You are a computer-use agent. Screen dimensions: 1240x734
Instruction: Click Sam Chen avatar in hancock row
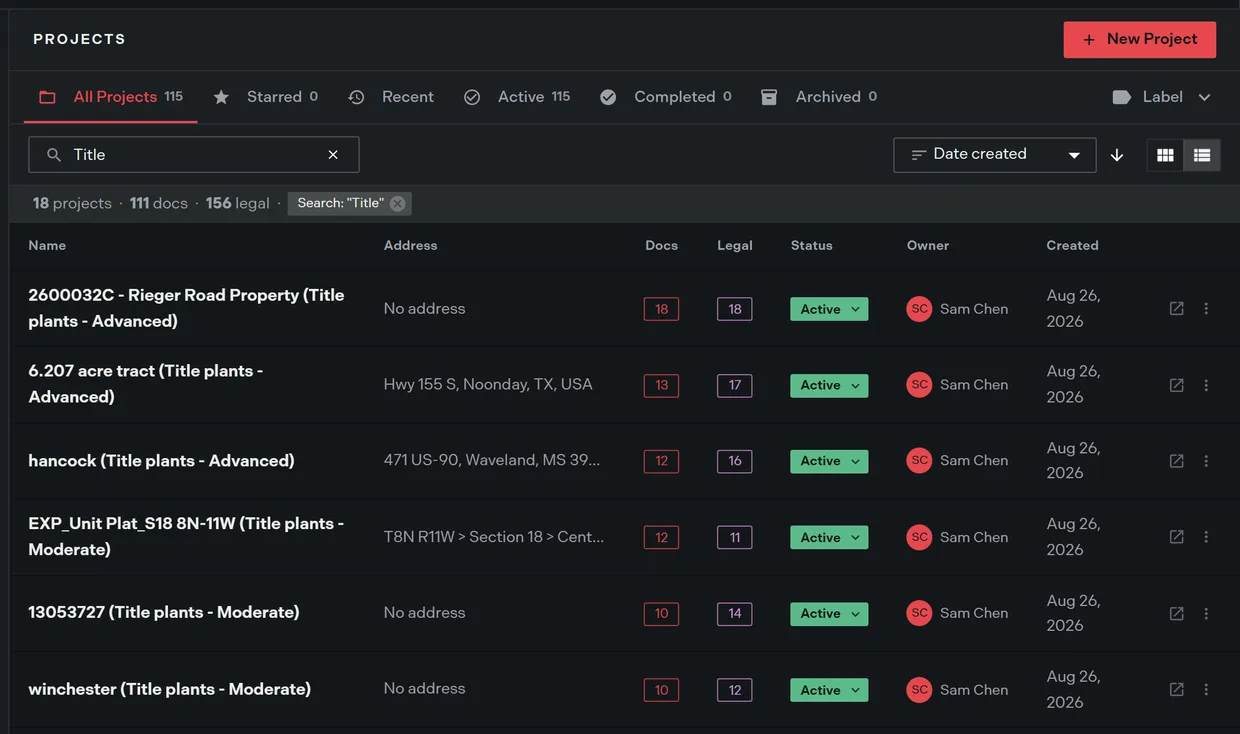tap(919, 461)
